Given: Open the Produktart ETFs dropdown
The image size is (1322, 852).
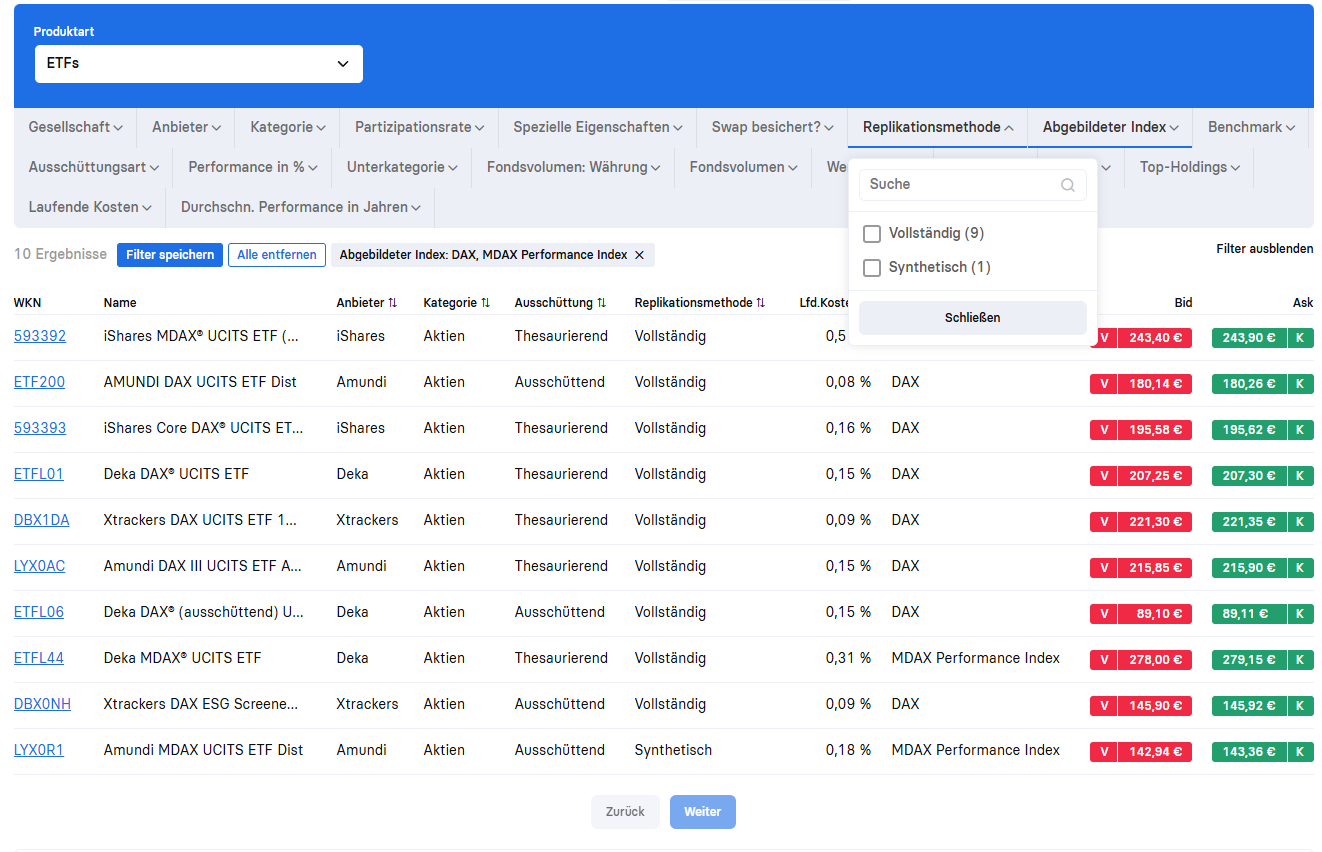Looking at the screenshot, I should click(198, 64).
